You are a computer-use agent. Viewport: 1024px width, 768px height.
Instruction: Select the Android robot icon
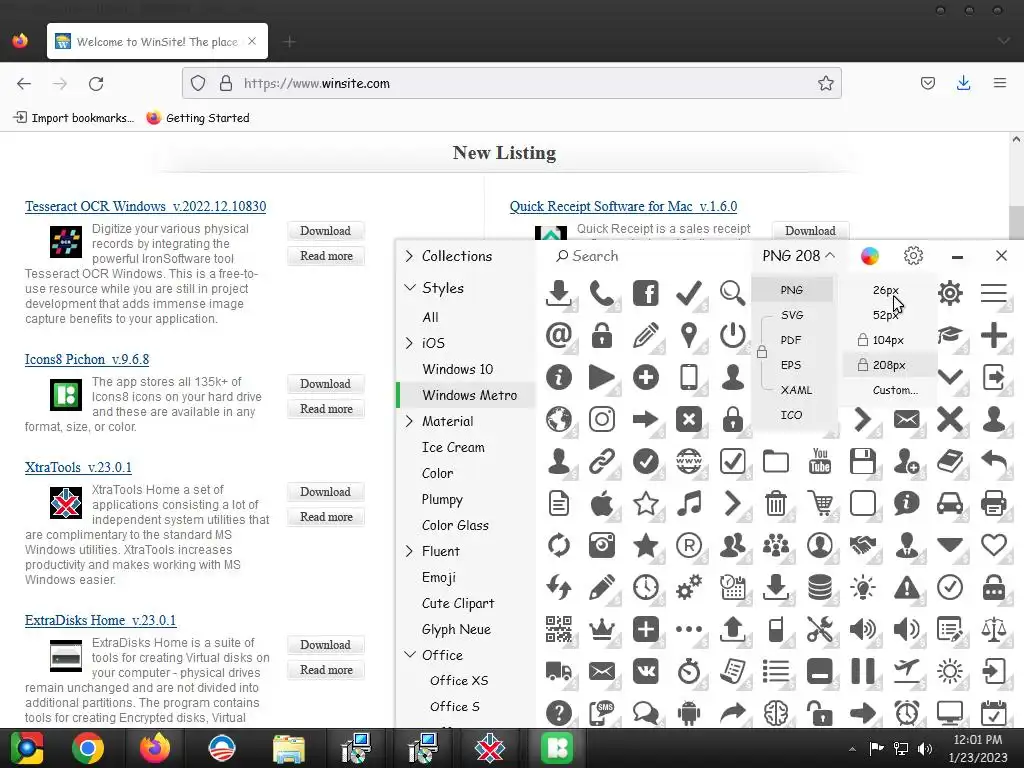click(x=689, y=713)
